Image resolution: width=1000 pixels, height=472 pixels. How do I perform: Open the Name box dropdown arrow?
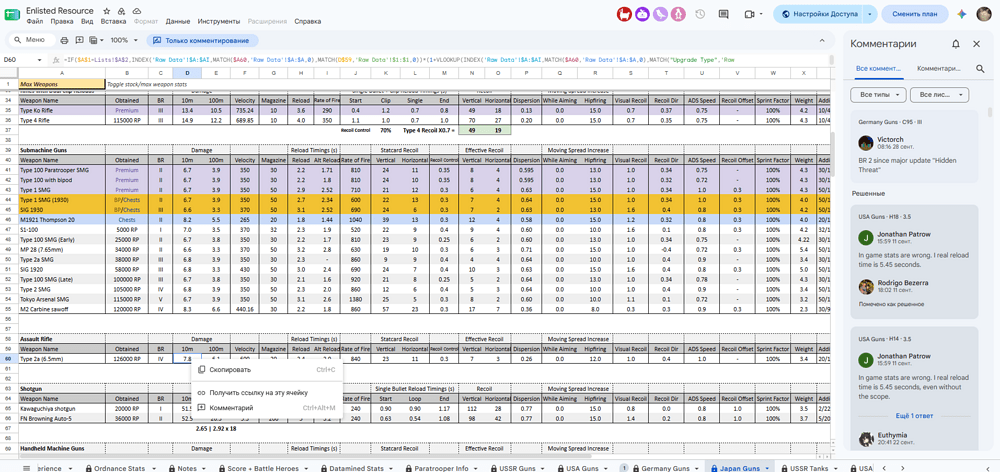pyautogui.click(x=40, y=59)
